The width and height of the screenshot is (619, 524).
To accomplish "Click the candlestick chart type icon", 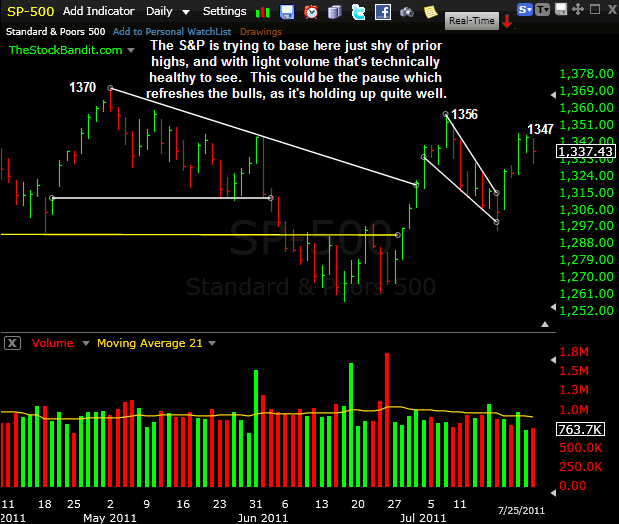I will (263, 12).
